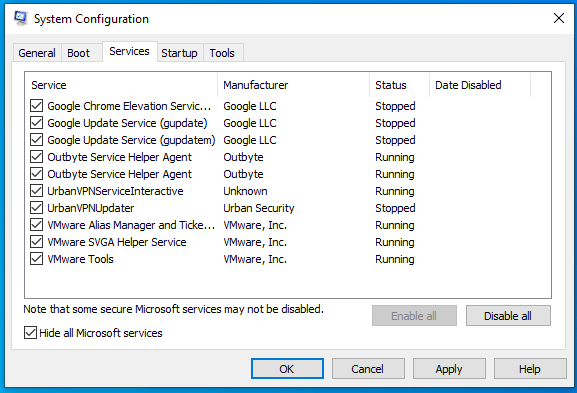
Task: Select the UrbanVPNUpdater service name
Action: click(x=91, y=208)
